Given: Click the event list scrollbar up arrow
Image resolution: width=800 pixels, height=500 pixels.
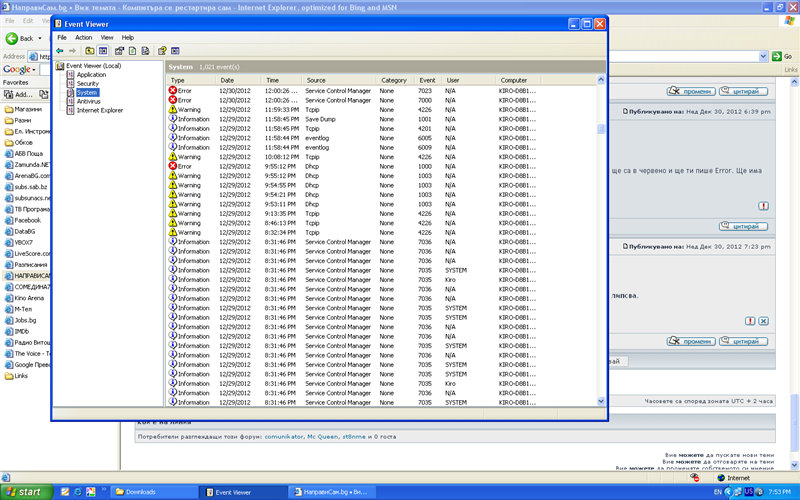Looking at the screenshot, I should (601, 80).
